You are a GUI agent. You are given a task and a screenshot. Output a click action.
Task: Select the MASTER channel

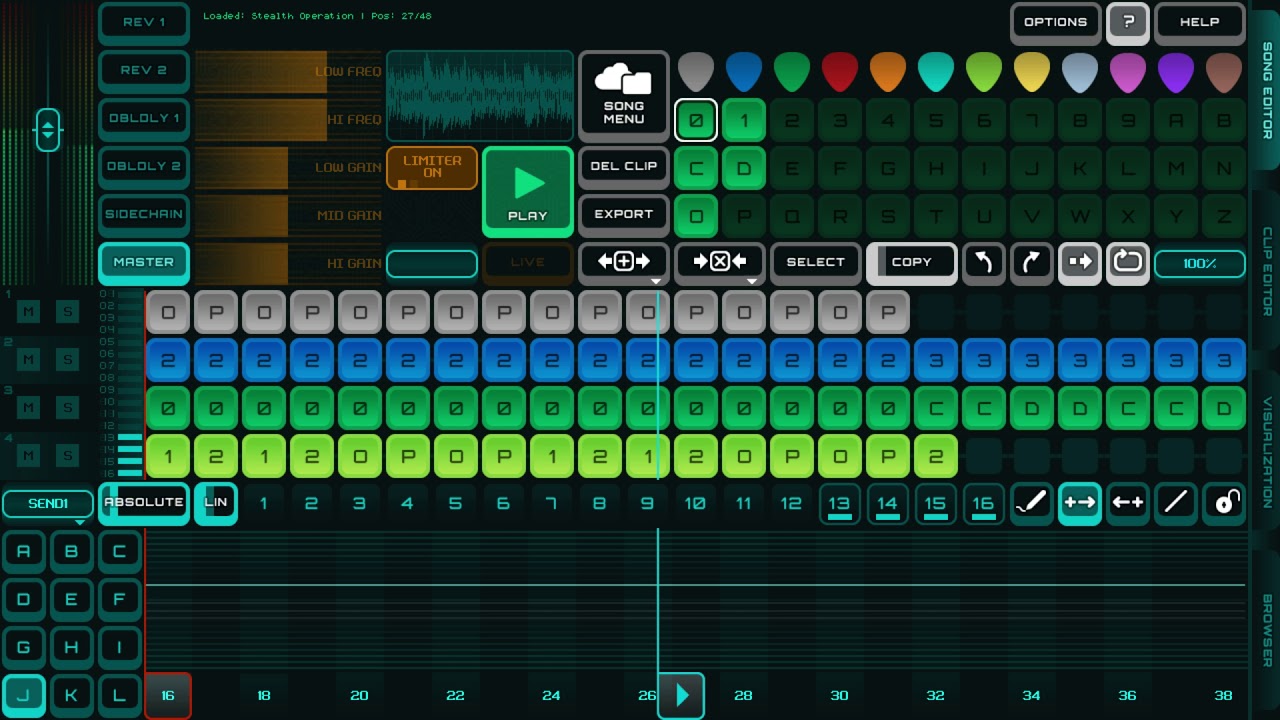click(144, 262)
